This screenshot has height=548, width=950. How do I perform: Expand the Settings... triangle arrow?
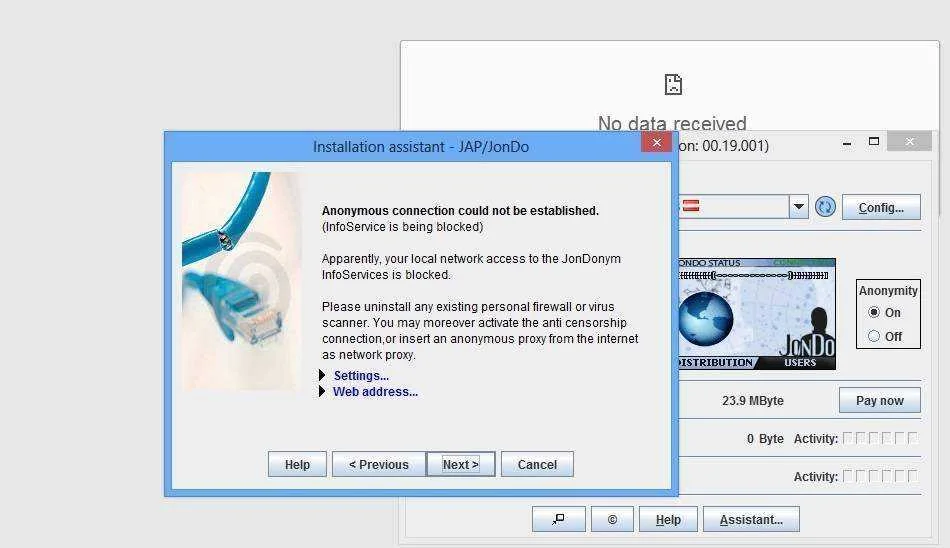(x=322, y=375)
